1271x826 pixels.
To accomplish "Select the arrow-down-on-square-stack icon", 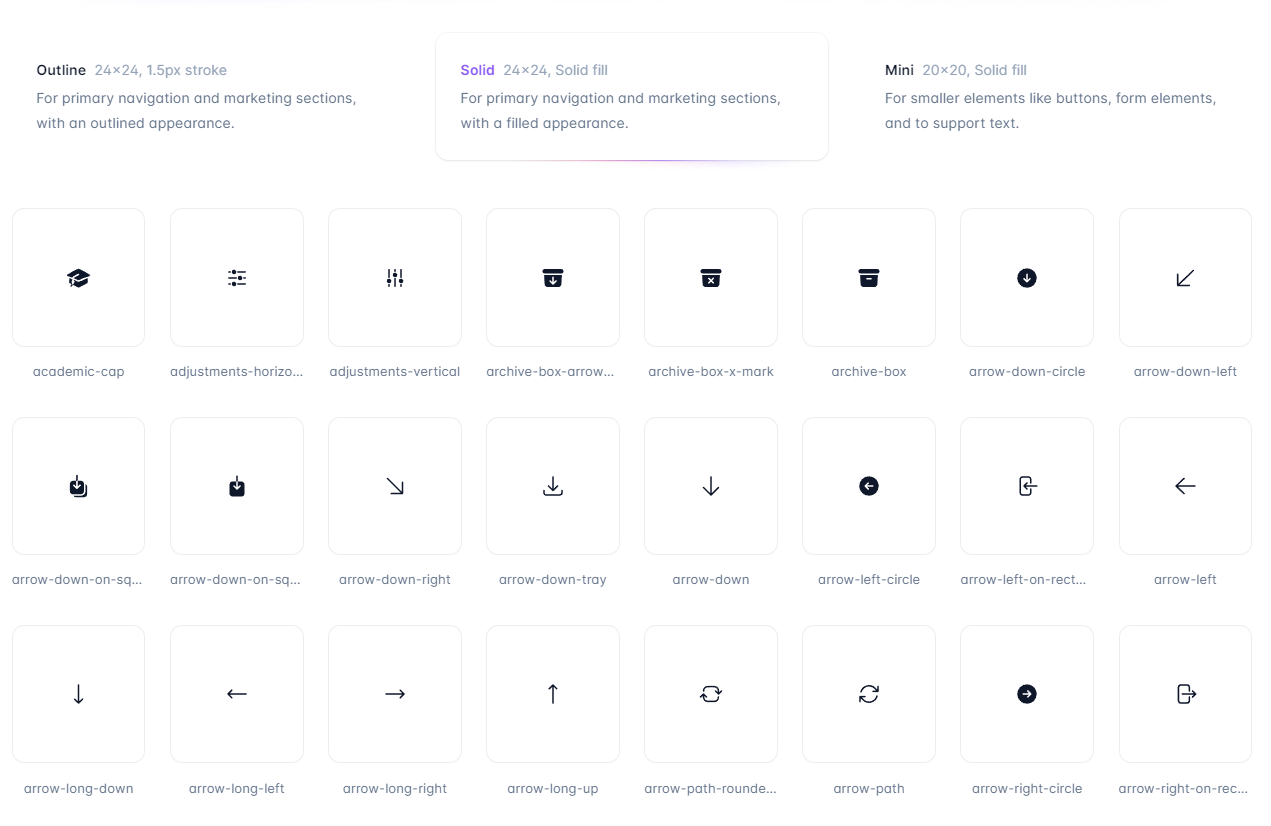I will coord(78,486).
